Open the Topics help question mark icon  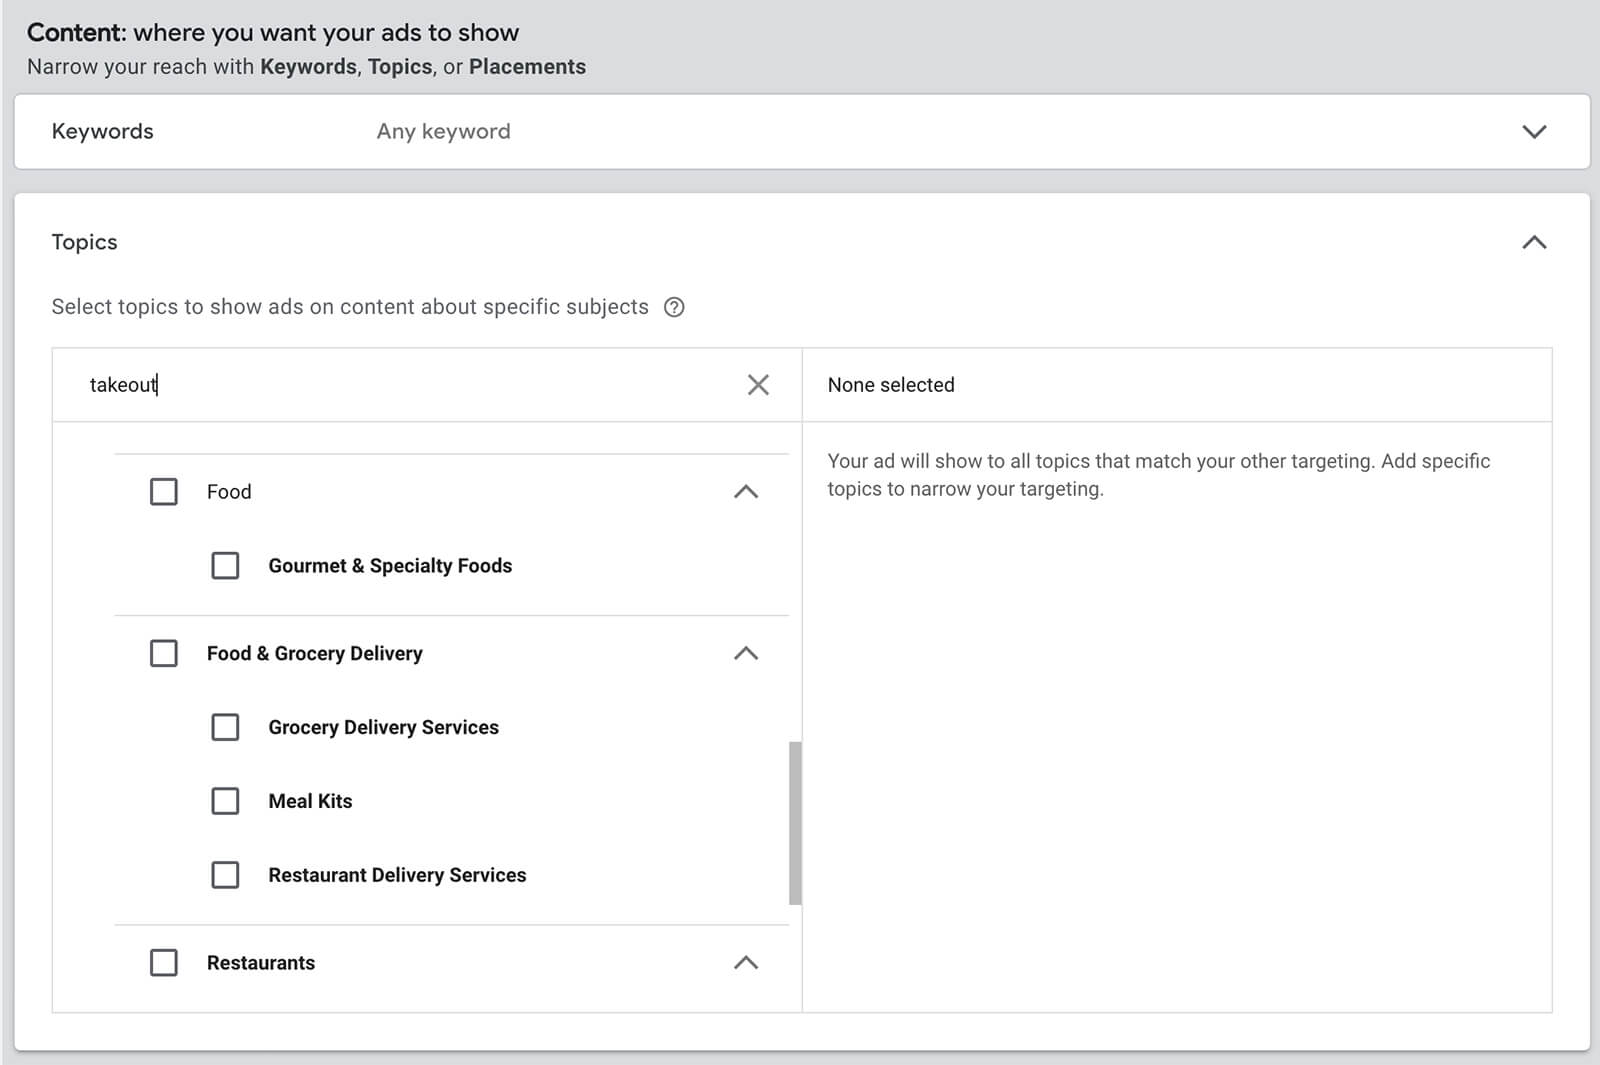pos(674,307)
